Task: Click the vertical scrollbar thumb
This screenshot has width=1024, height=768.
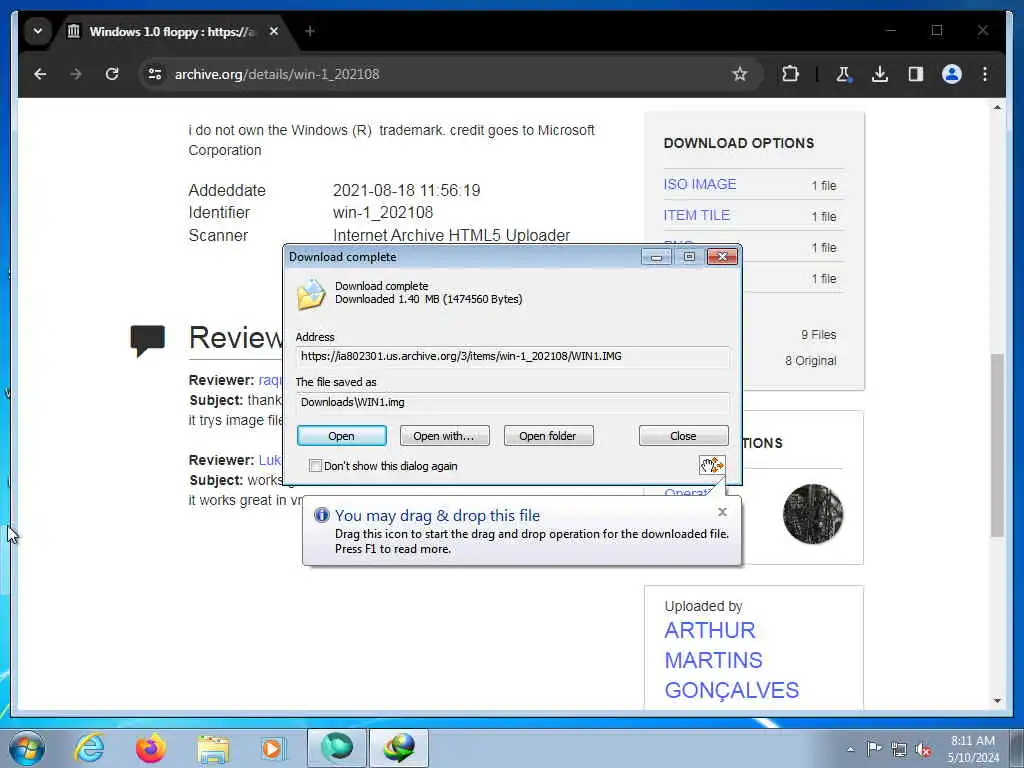Action: (997, 445)
